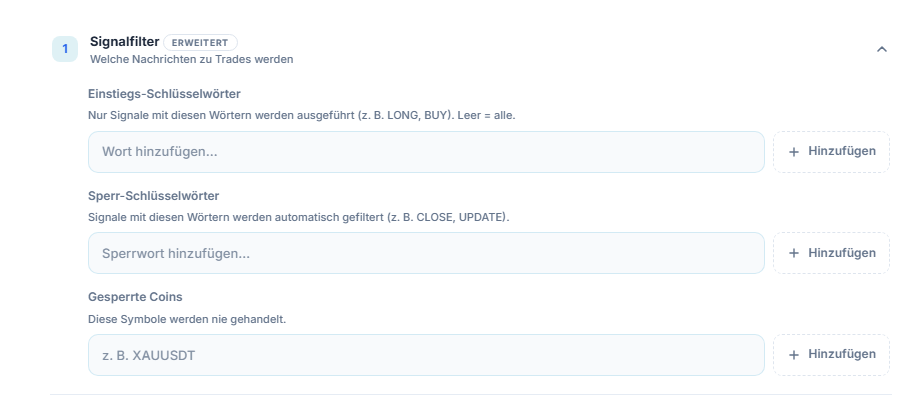The image size is (908, 412).
Task: Focus the 'Sperrwort hinzufügen...' input field
Action: (426, 253)
